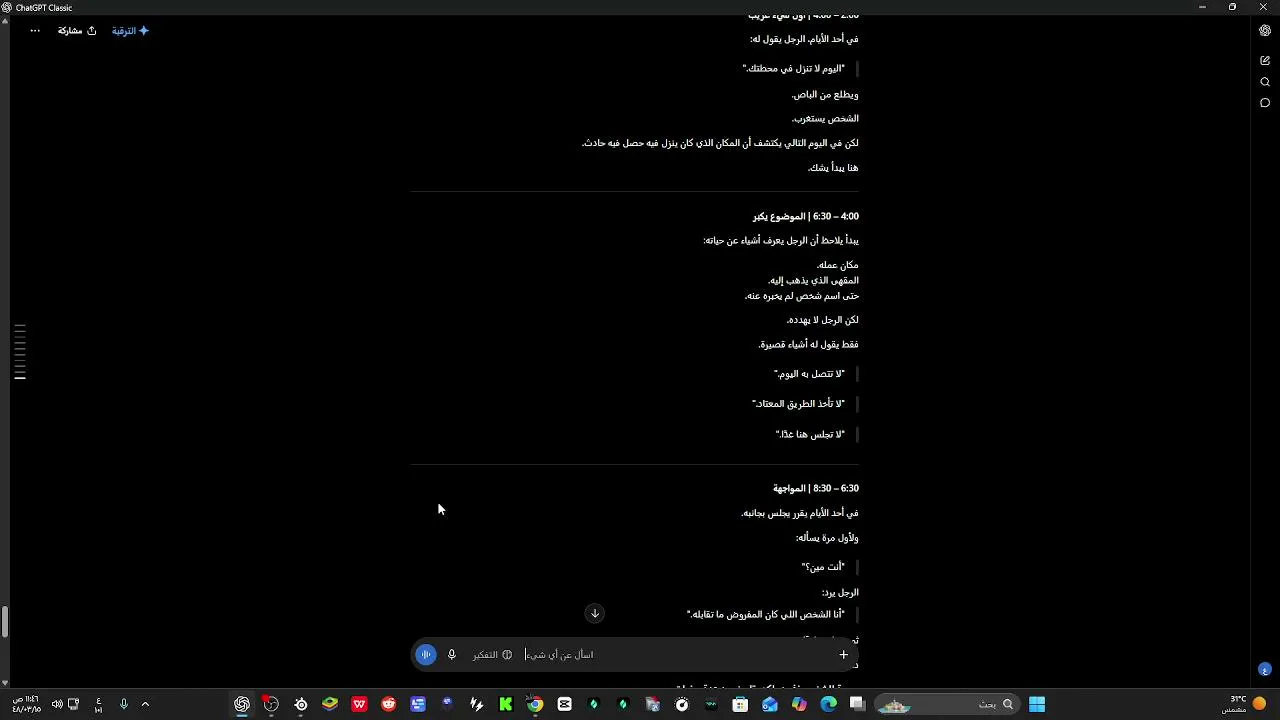
Task: Click the line ويطلع من الباص.
Action: [825, 95]
